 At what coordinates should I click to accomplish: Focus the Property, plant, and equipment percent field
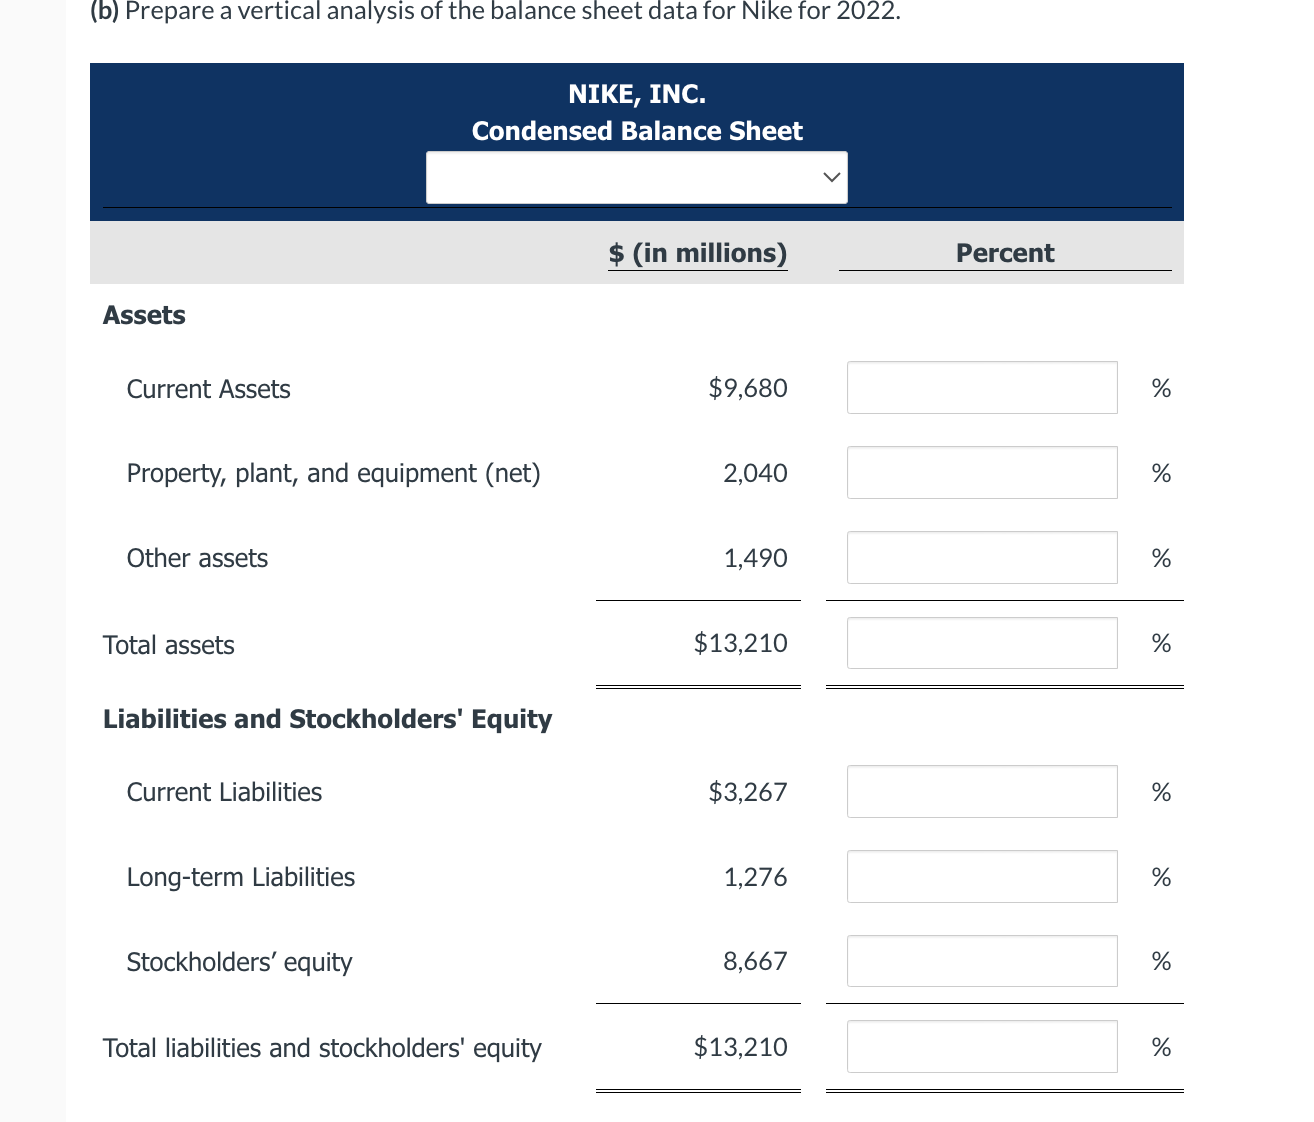click(981, 473)
